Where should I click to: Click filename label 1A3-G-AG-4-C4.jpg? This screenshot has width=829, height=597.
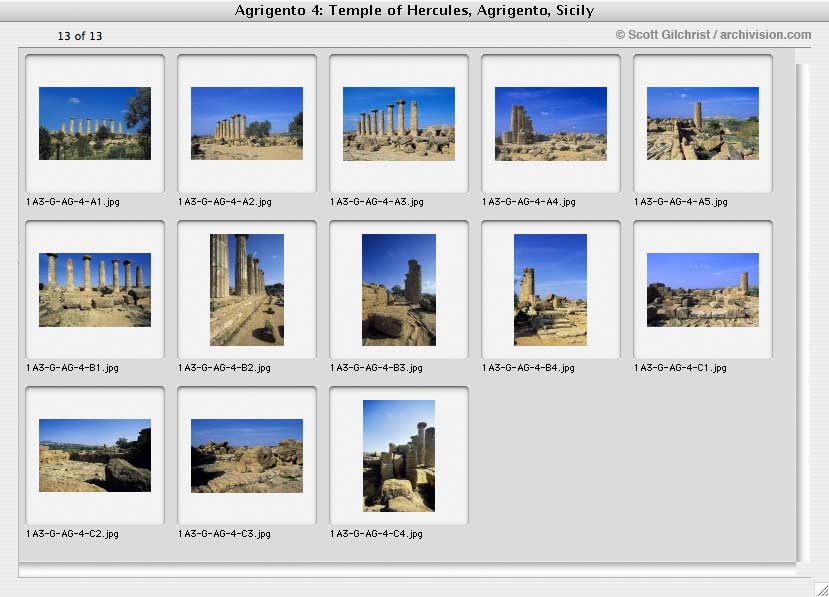click(x=376, y=534)
